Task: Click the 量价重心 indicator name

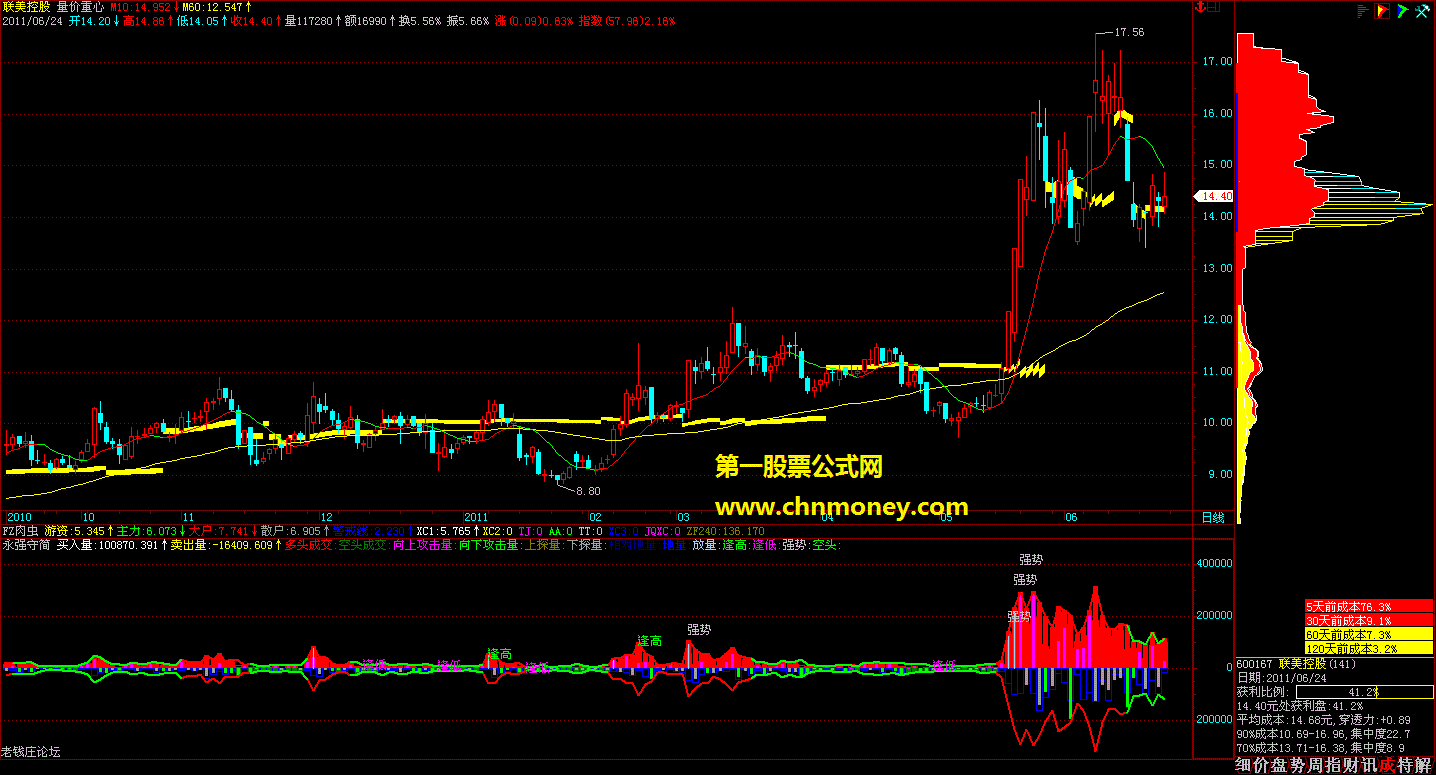Action: click(x=81, y=6)
